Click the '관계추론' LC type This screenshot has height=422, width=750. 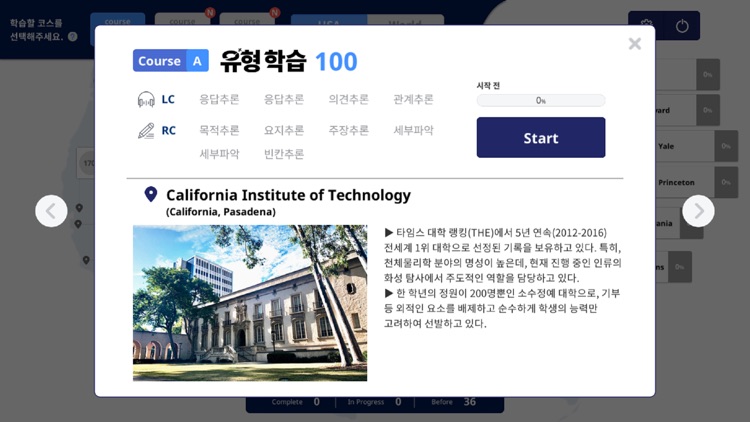pyautogui.click(x=413, y=99)
